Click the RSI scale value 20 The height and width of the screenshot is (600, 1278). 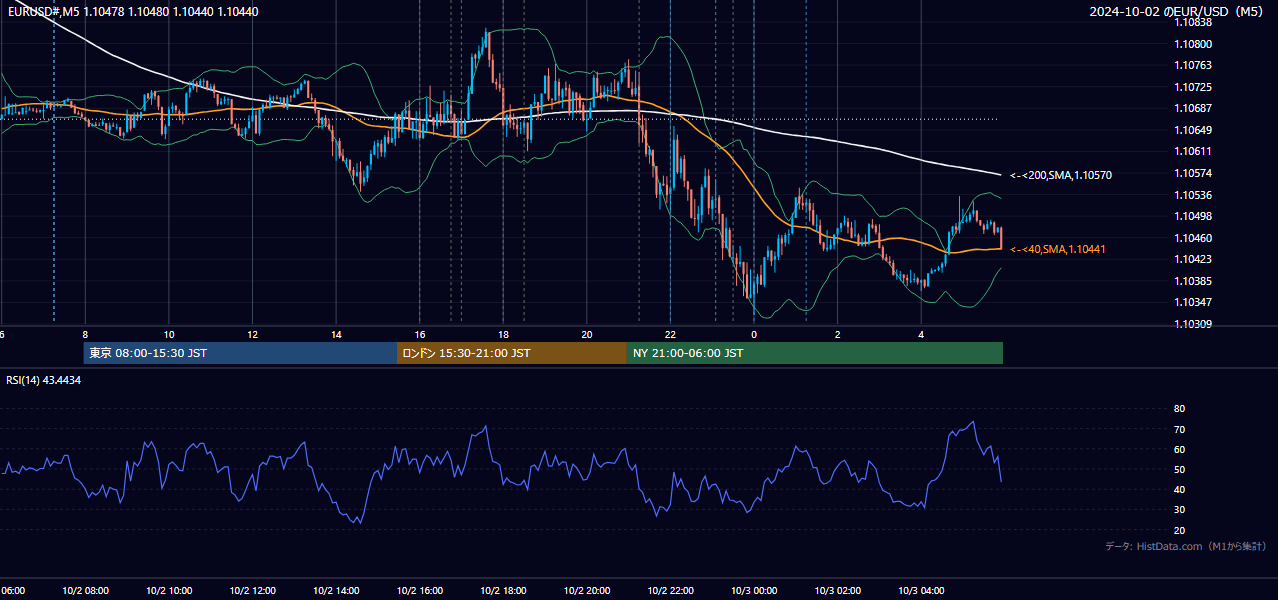tap(1180, 530)
